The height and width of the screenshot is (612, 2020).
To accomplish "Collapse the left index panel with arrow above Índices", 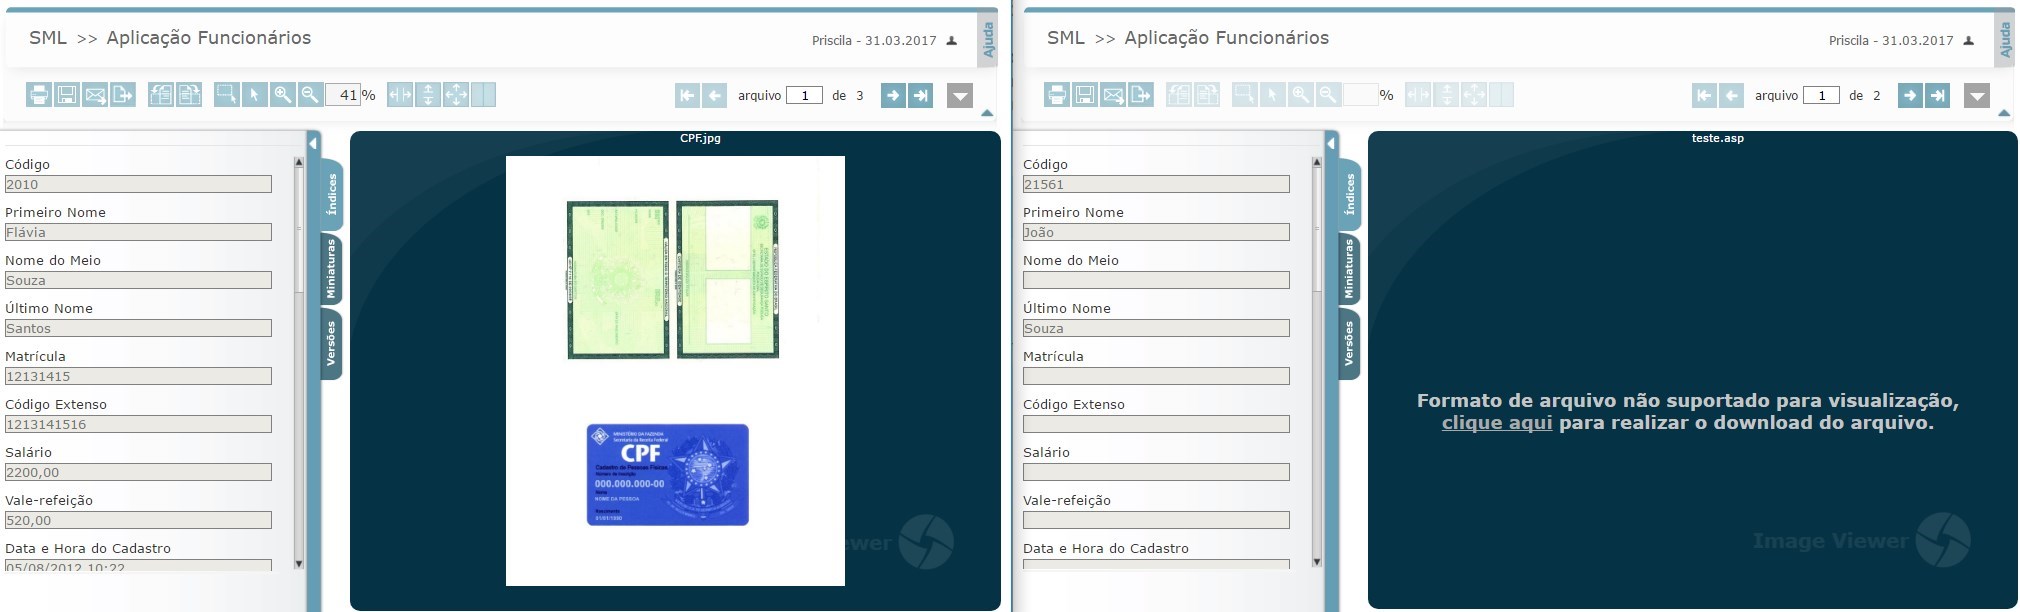I will pyautogui.click(x=313, y=144).
